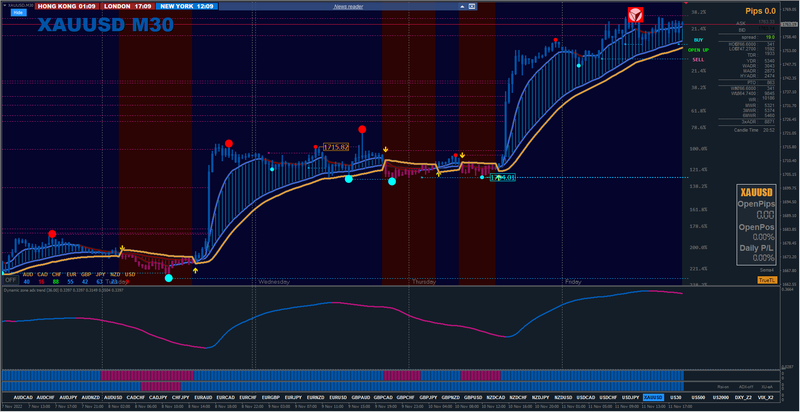
Task: Select the CHFJPY symbol button
Action: (180, 397)
